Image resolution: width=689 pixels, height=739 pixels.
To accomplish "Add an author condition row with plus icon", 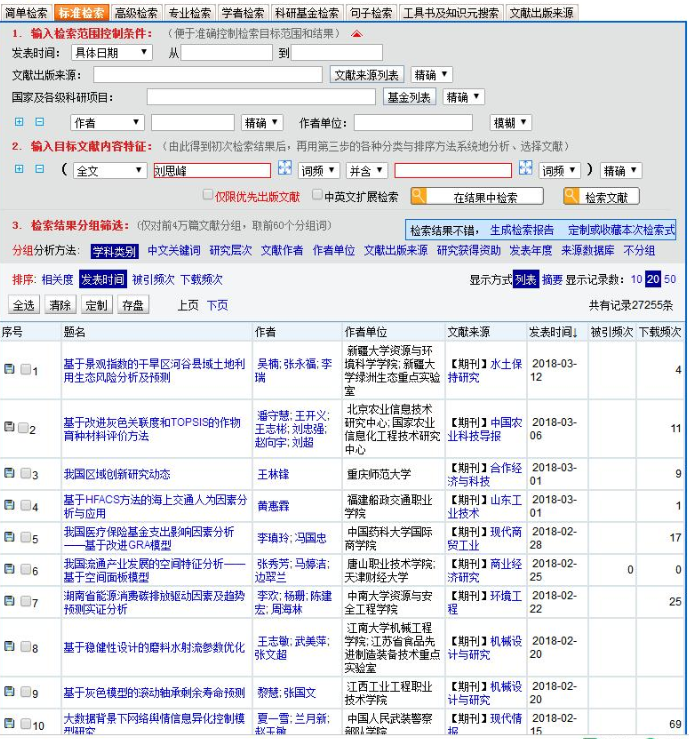I will click(x=19, y=122).
